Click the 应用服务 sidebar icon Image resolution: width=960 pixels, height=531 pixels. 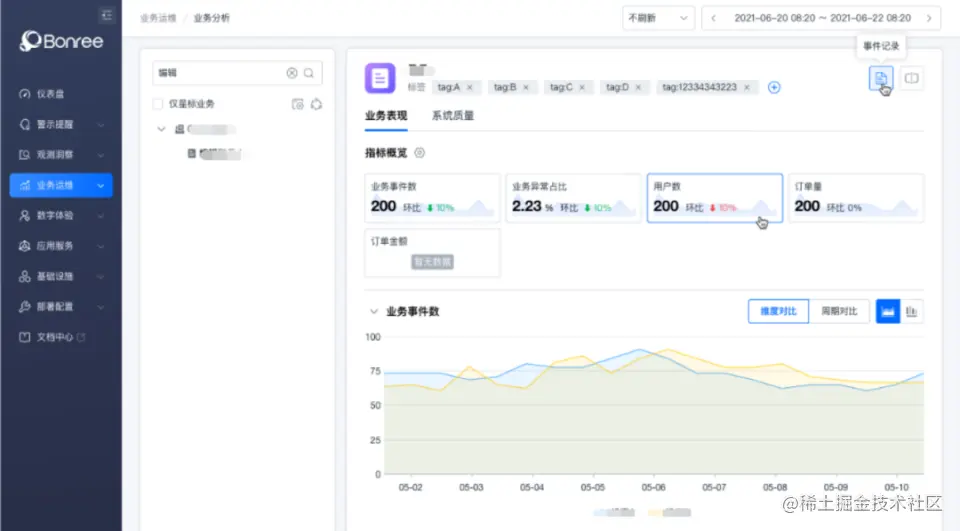24,246
